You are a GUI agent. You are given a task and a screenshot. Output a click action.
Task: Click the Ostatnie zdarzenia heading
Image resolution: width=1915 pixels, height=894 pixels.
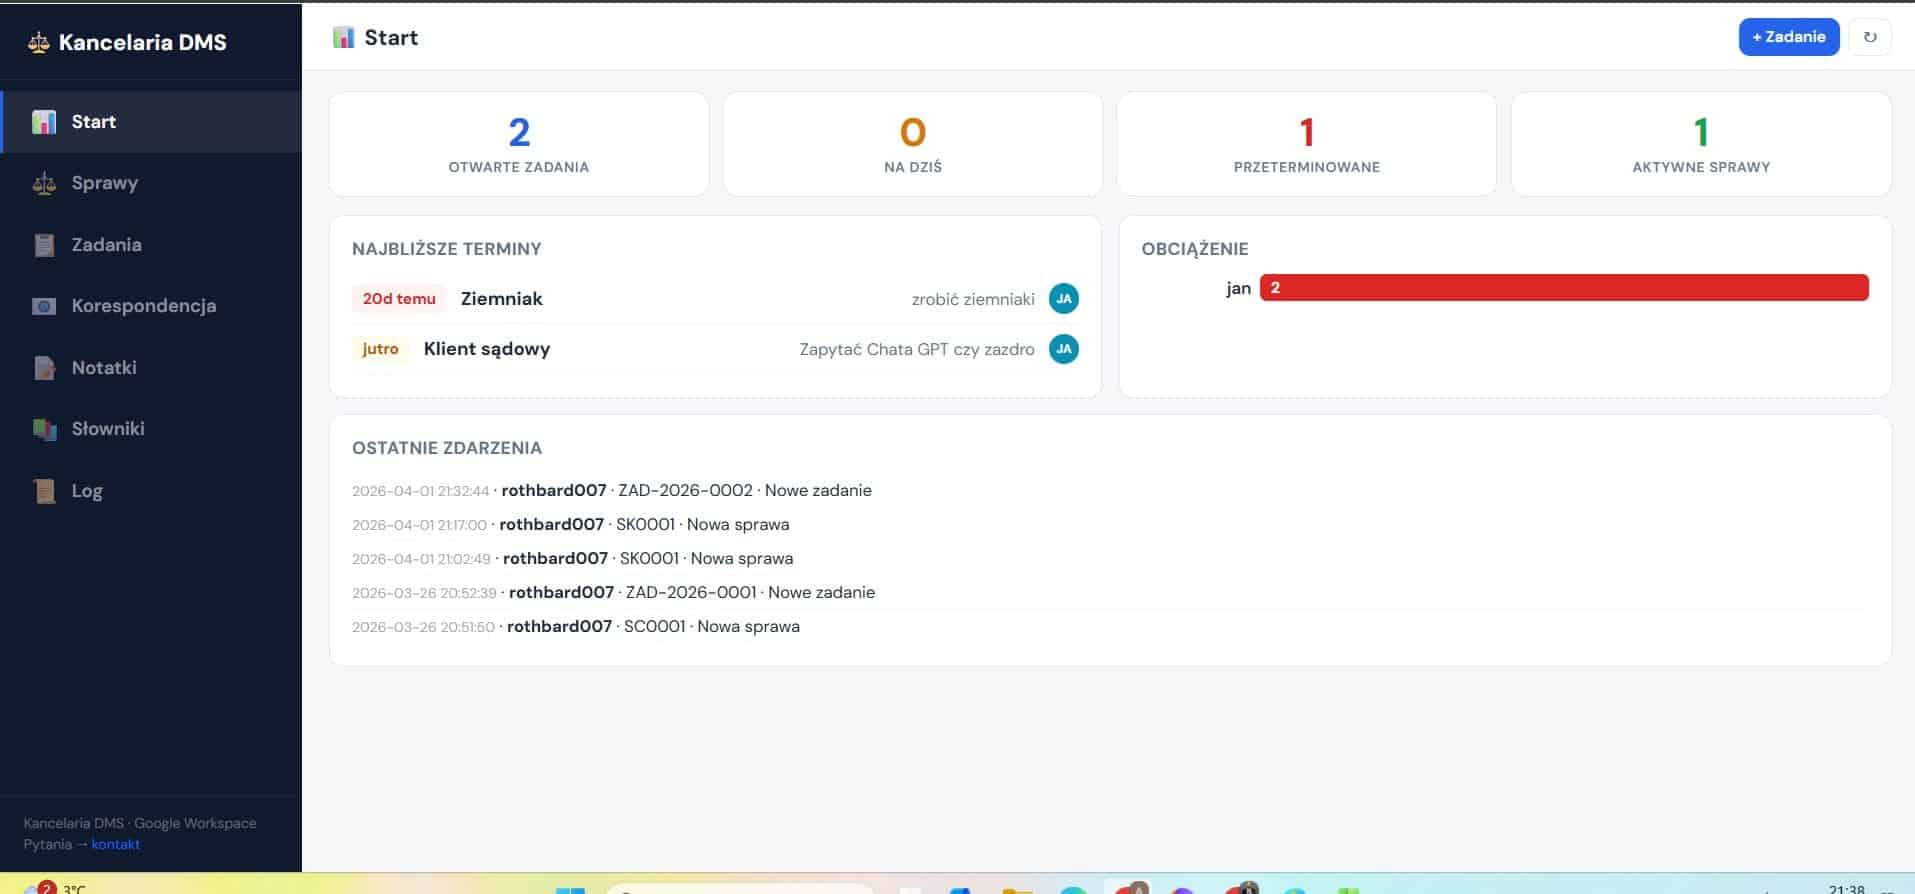tap(446, 448)
